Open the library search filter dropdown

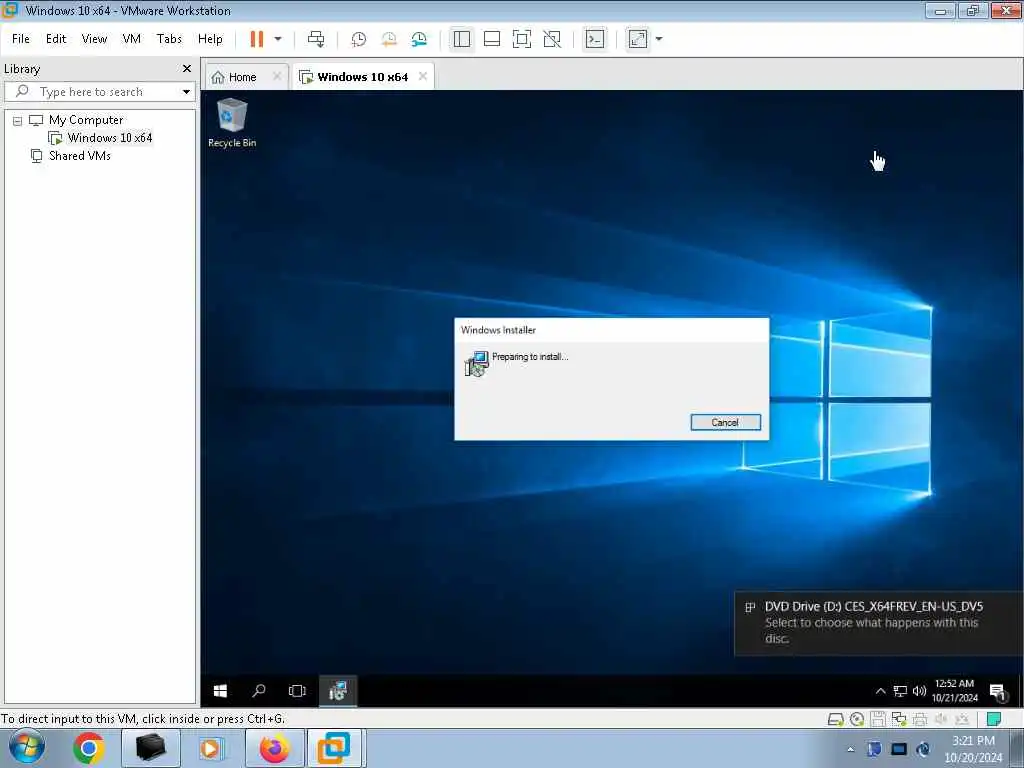click(186, 92)
